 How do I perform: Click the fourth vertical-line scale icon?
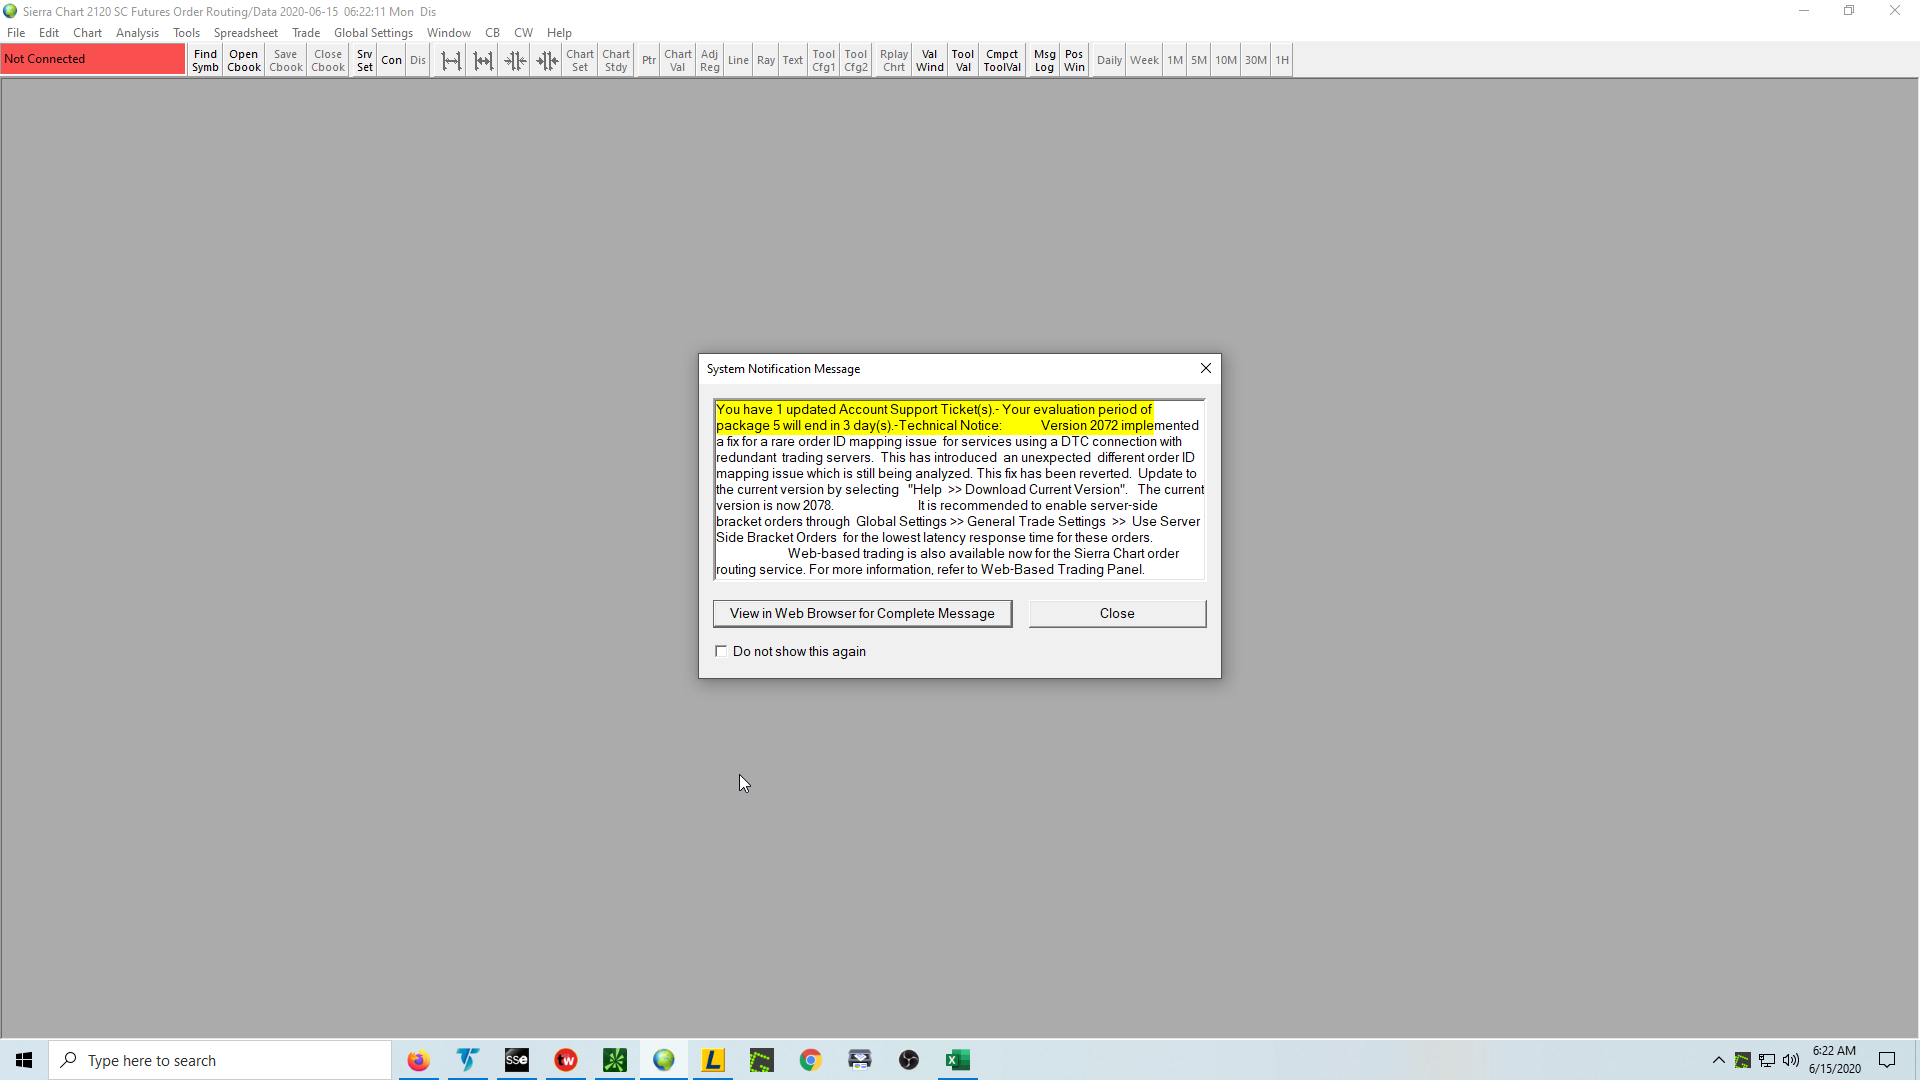click(x=547, y=60)
